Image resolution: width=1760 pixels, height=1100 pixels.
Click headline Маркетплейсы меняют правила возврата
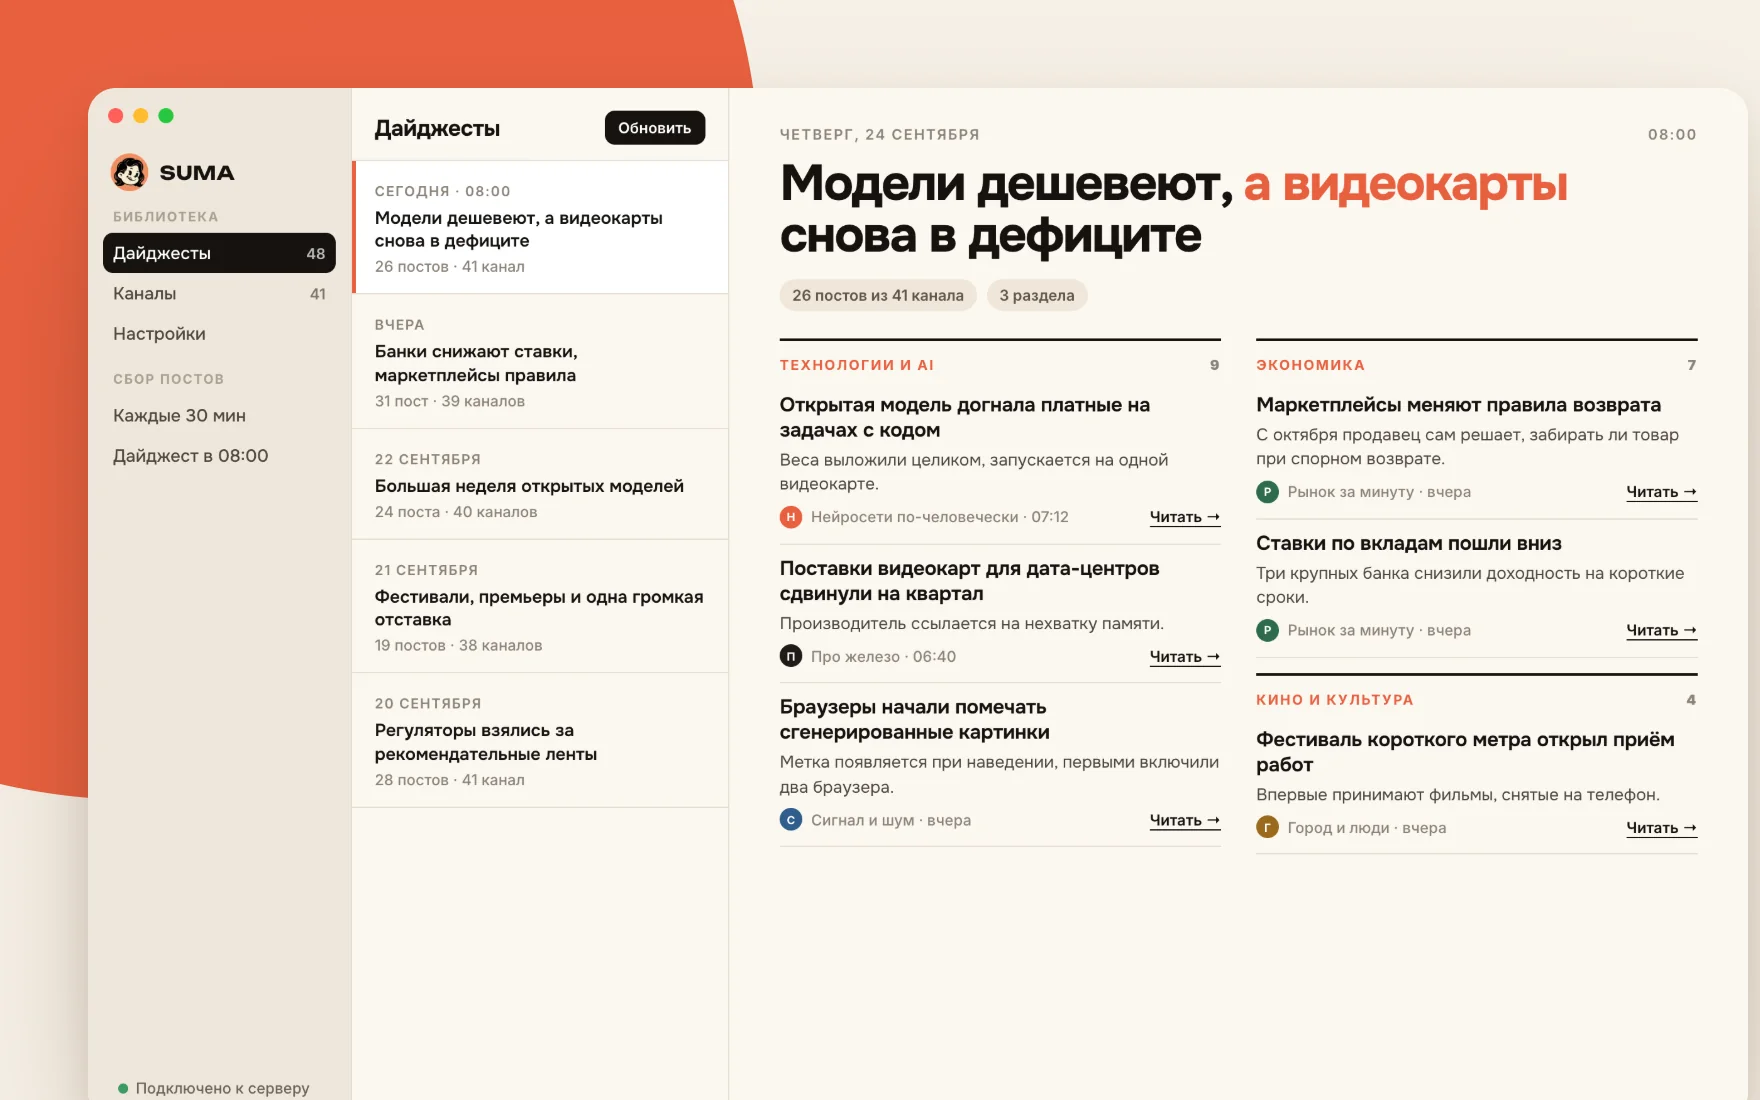(1458, 405)
